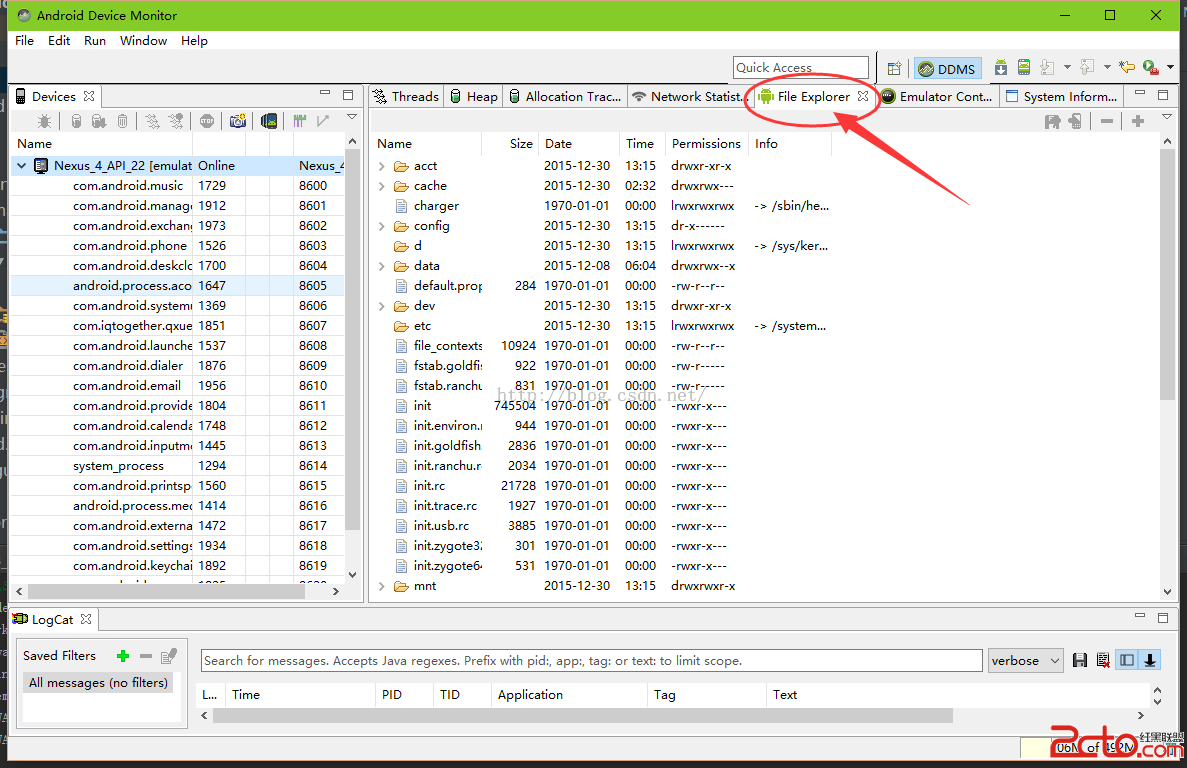The width and height of the screenshot is (1187, 768).
Task: Select the DDMS perspective button
Action: pyautogui.click(x=948, y=69)
